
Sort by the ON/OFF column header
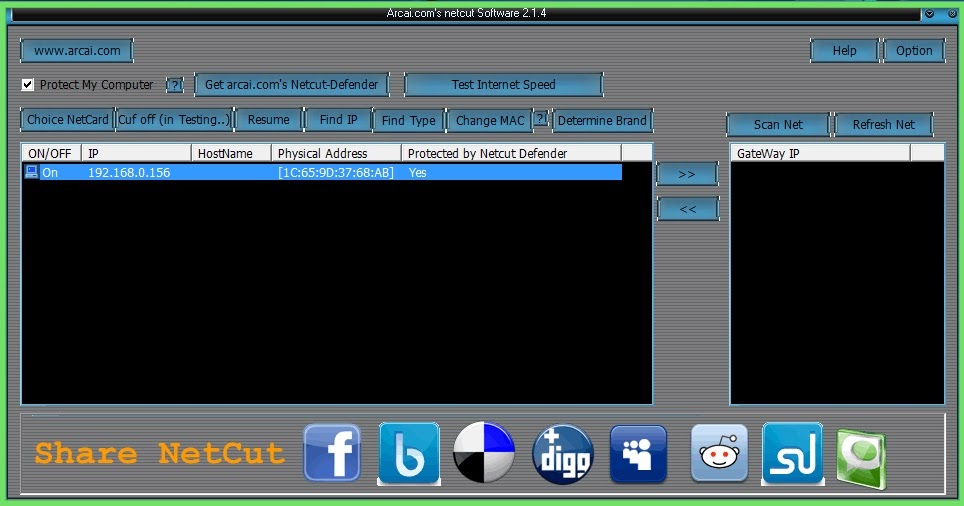coord(52,153)
